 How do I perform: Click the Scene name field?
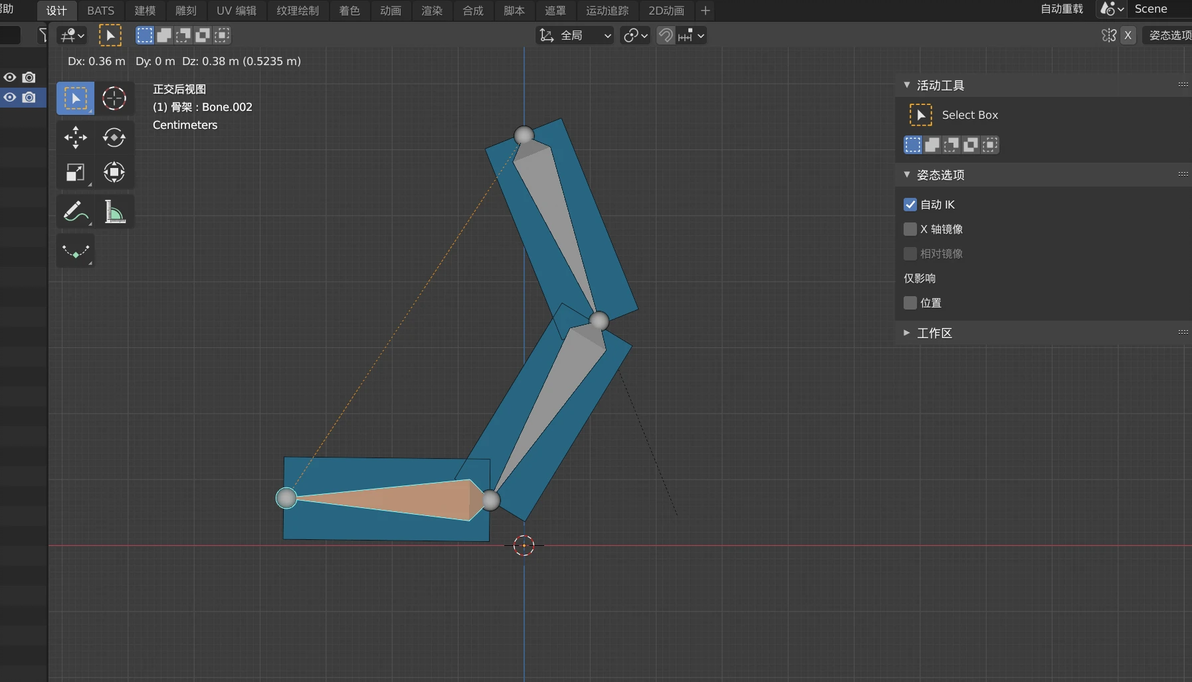(1160, 9)
